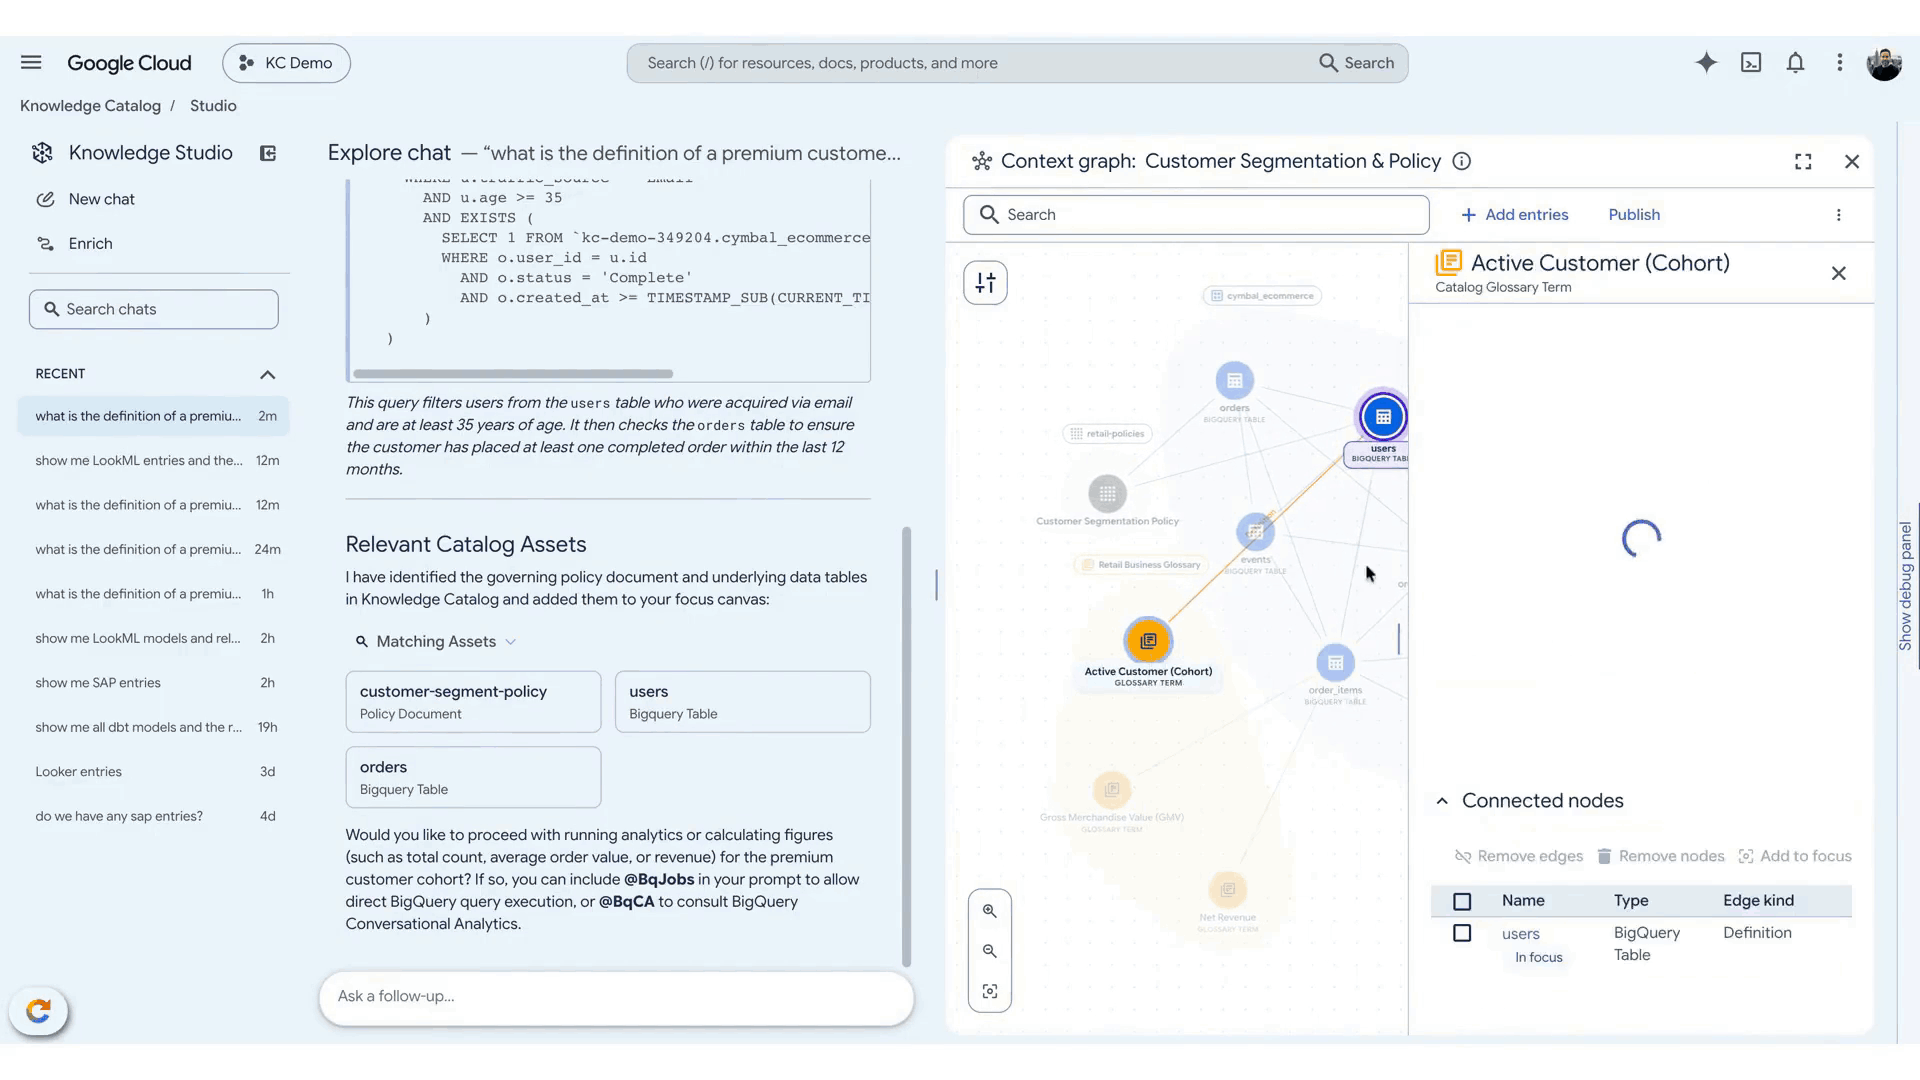Click the context graph info icon
This screenshot has width=1920, height=1080.
(1461, 161)
